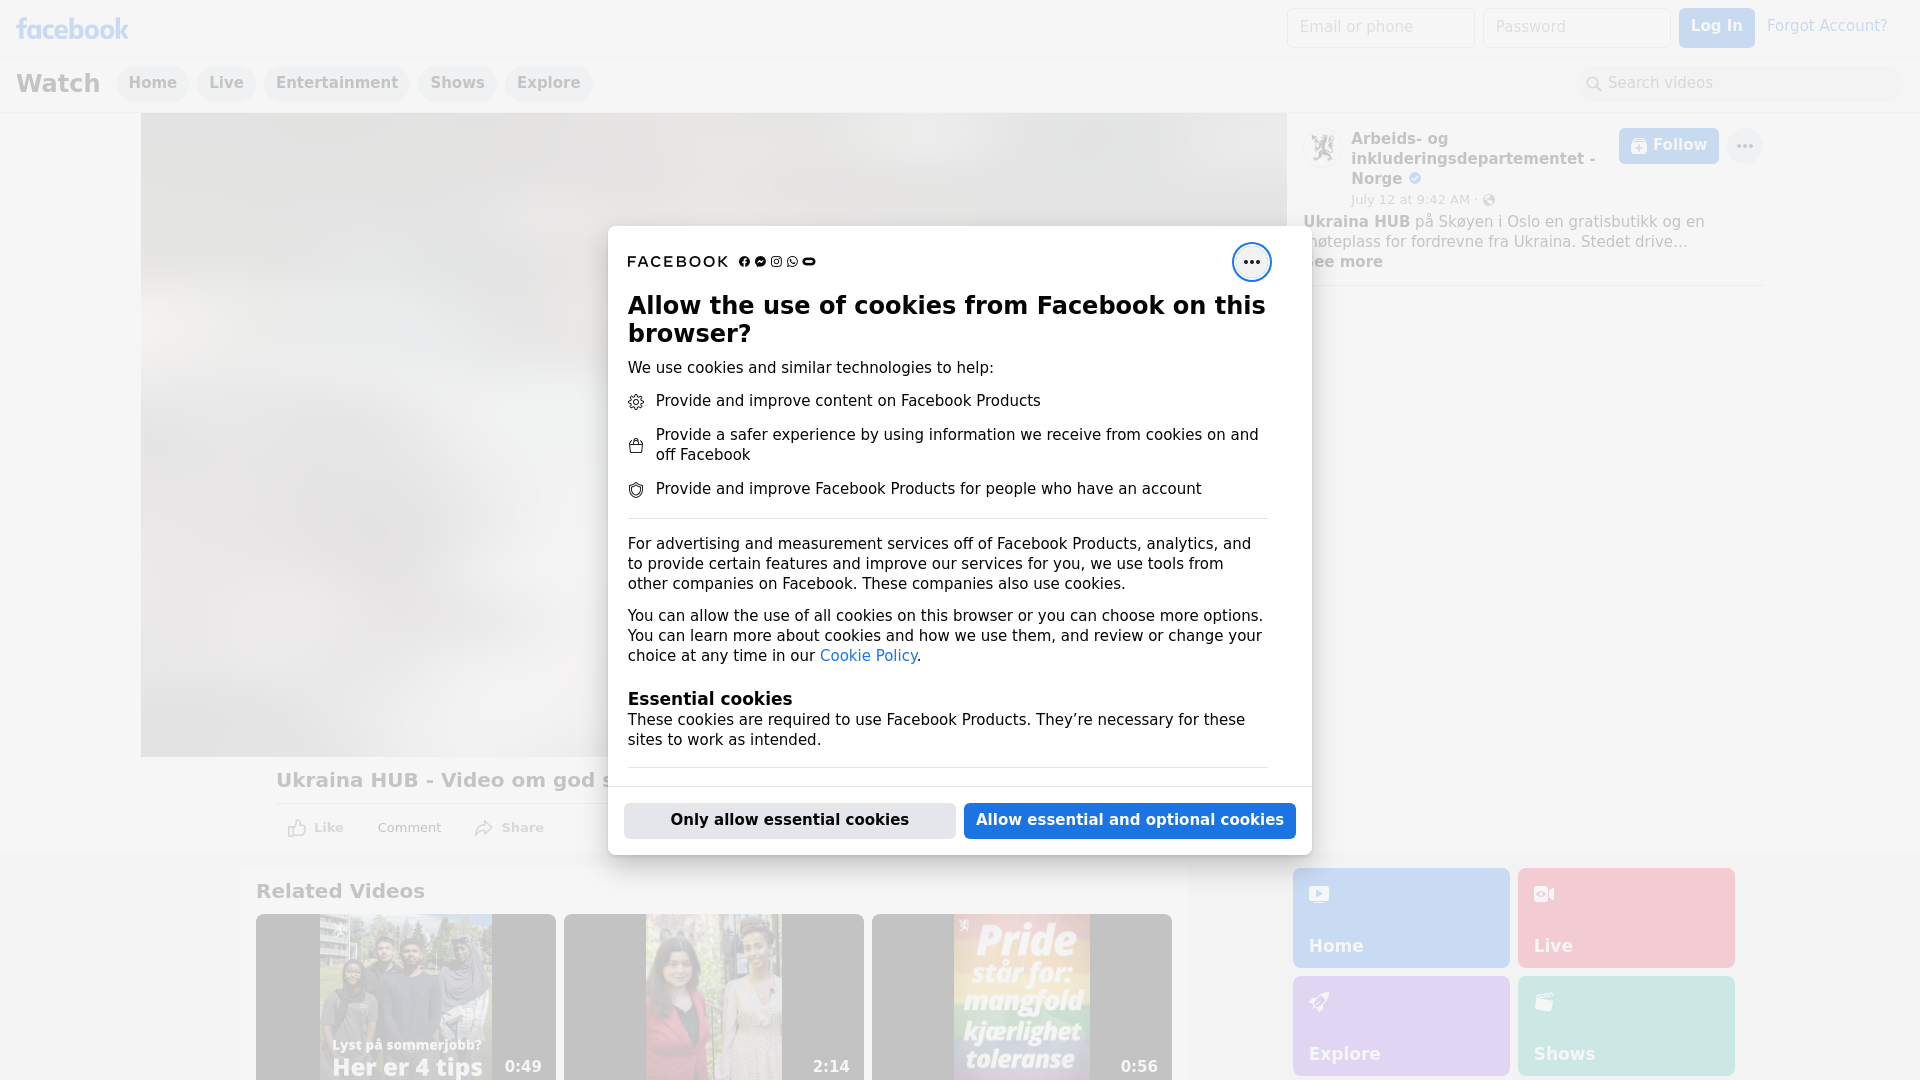Open the page name Arbeids- og inkluderingsdepartementet
The image size is (1920, 1080).
click(x=1473, y=159)
